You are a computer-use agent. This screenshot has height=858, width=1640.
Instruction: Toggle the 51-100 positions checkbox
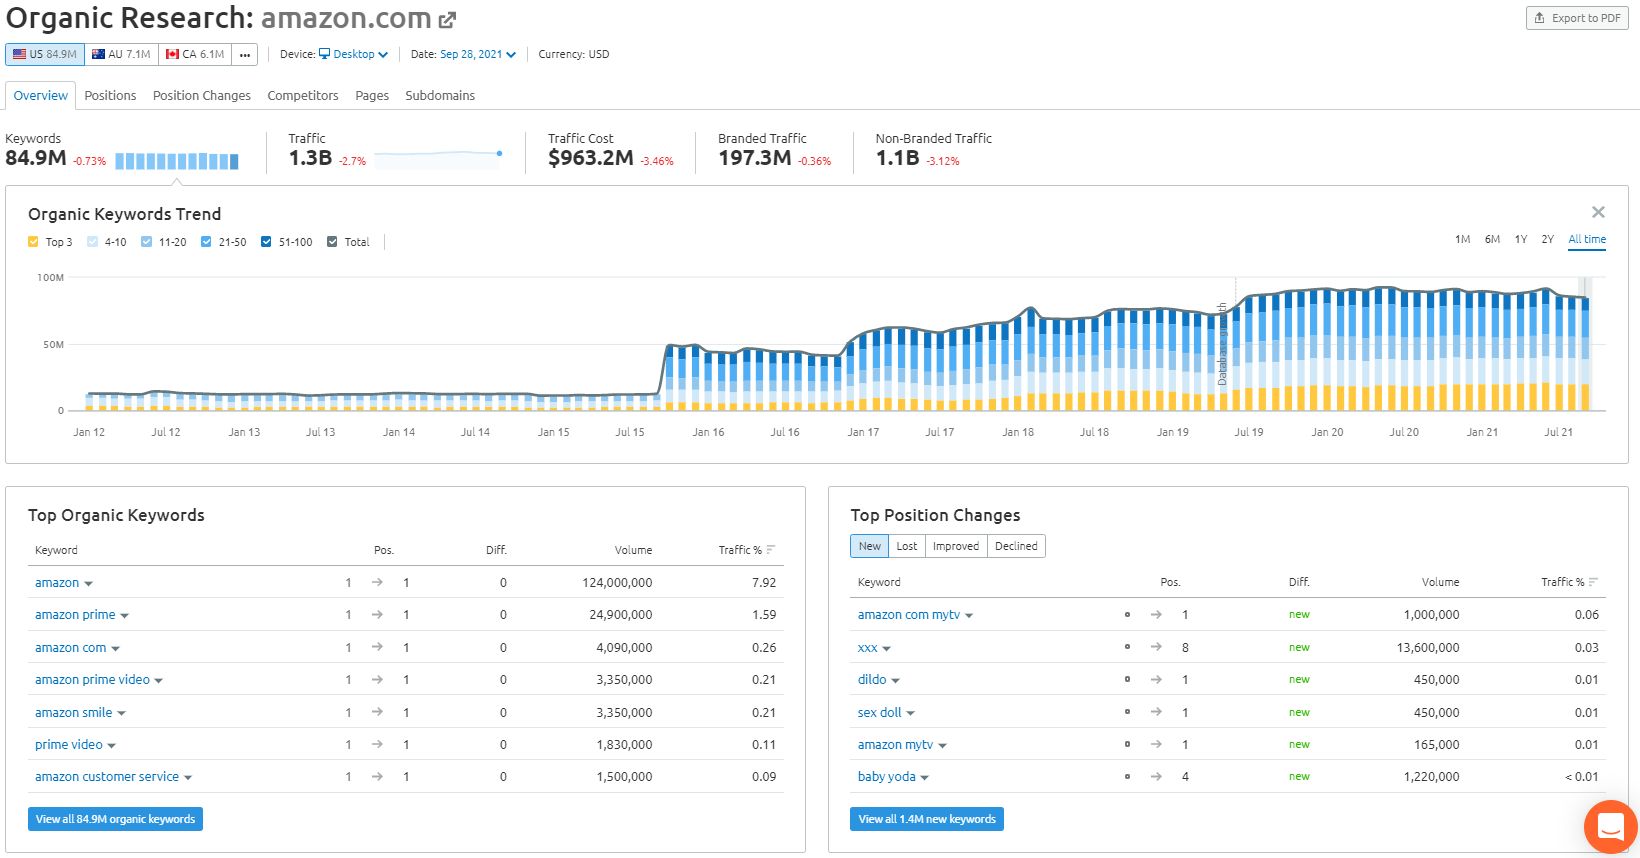pyautogui.click(x=266, y=242)
